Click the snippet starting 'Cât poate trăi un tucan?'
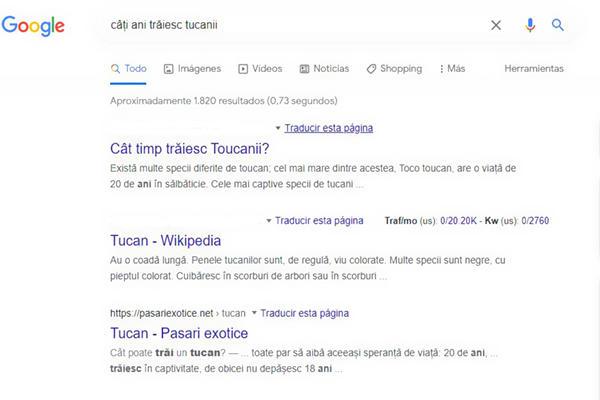This screenshot has width=600, height=400. [x=304, y=361]
